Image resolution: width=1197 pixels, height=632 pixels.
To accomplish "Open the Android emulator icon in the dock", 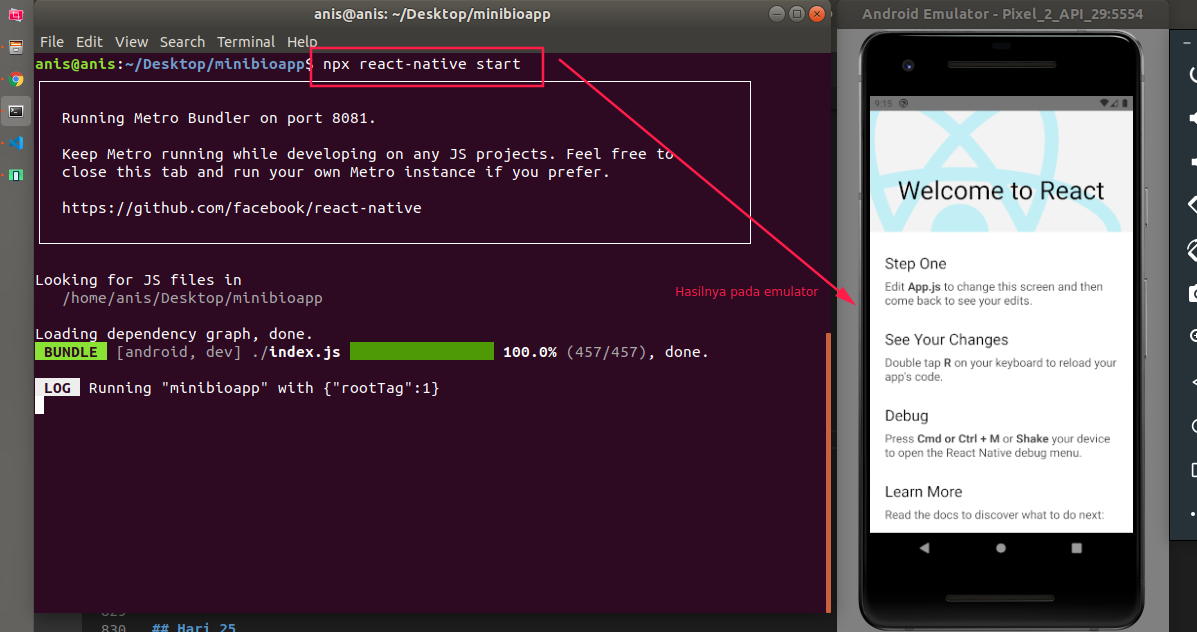I will pos(15,176).
